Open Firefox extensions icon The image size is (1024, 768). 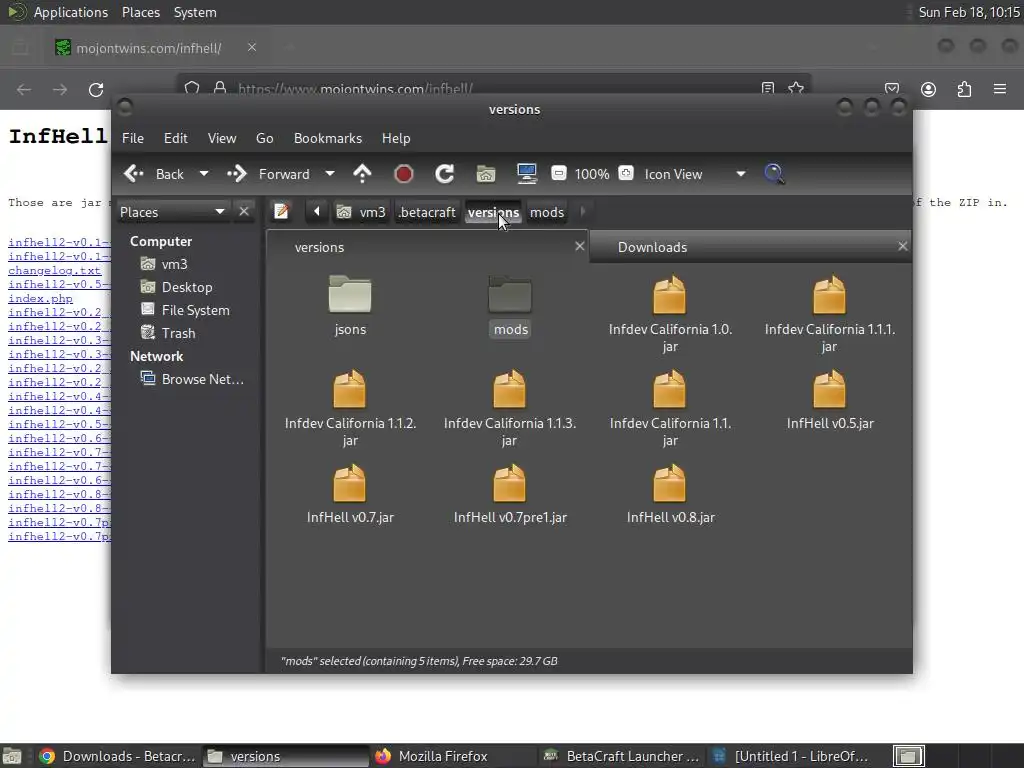click(964, 89)
